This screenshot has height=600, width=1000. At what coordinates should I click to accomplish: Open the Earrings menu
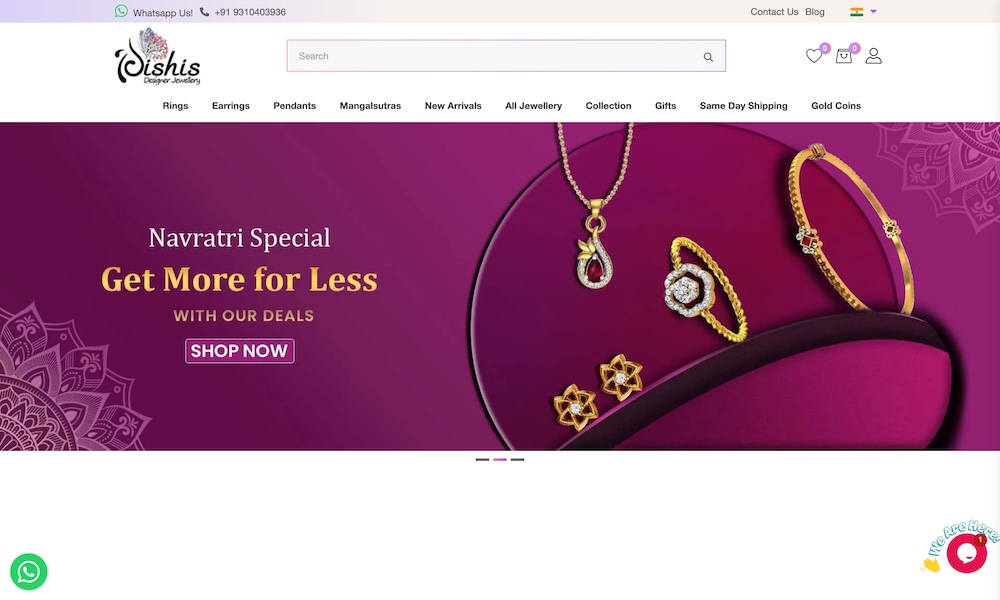(x=231, y=106)
